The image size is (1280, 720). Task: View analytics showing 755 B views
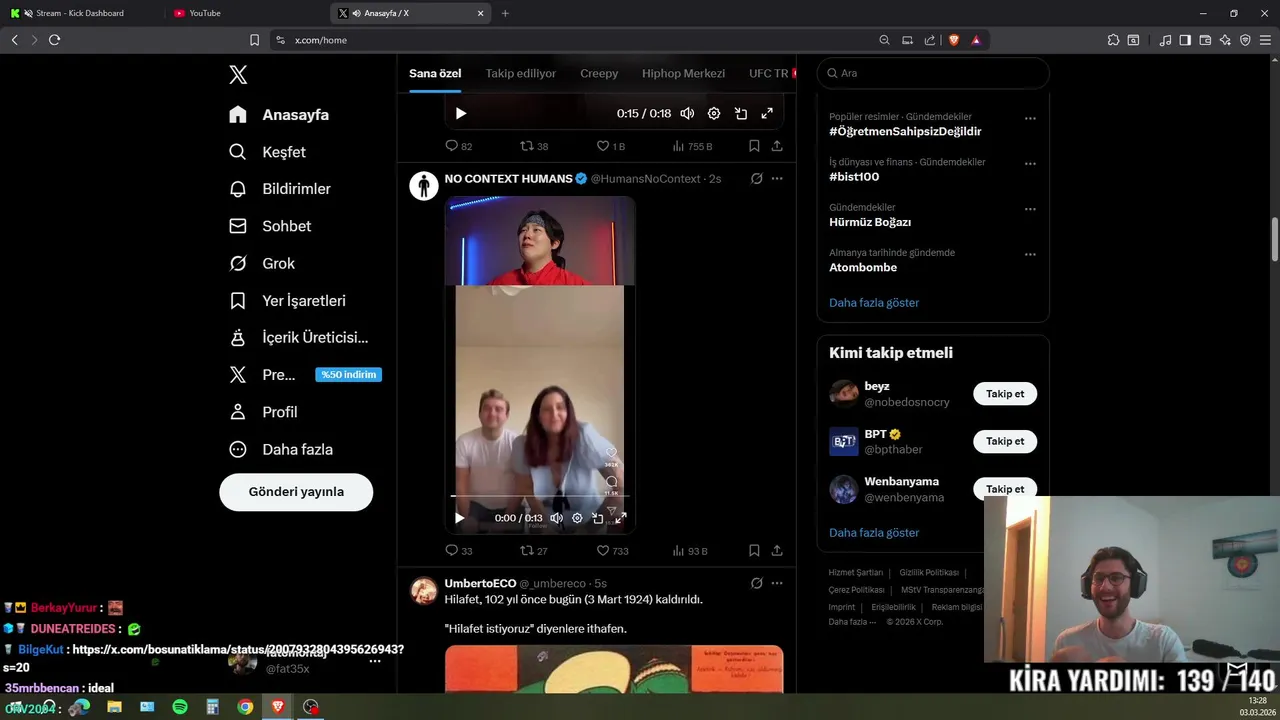click(692, 146)
